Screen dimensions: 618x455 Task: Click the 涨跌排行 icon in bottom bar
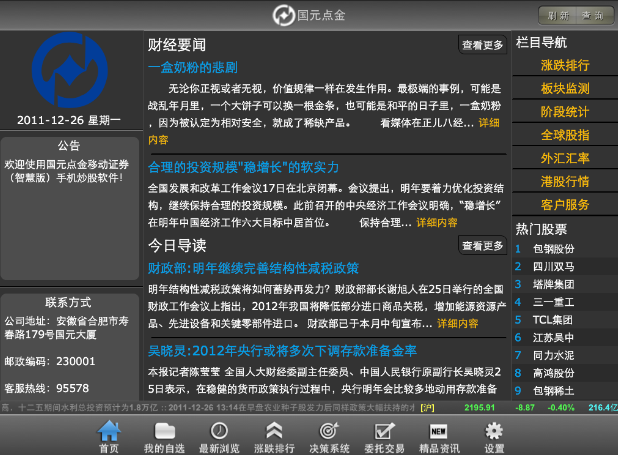tap(275, 437)
